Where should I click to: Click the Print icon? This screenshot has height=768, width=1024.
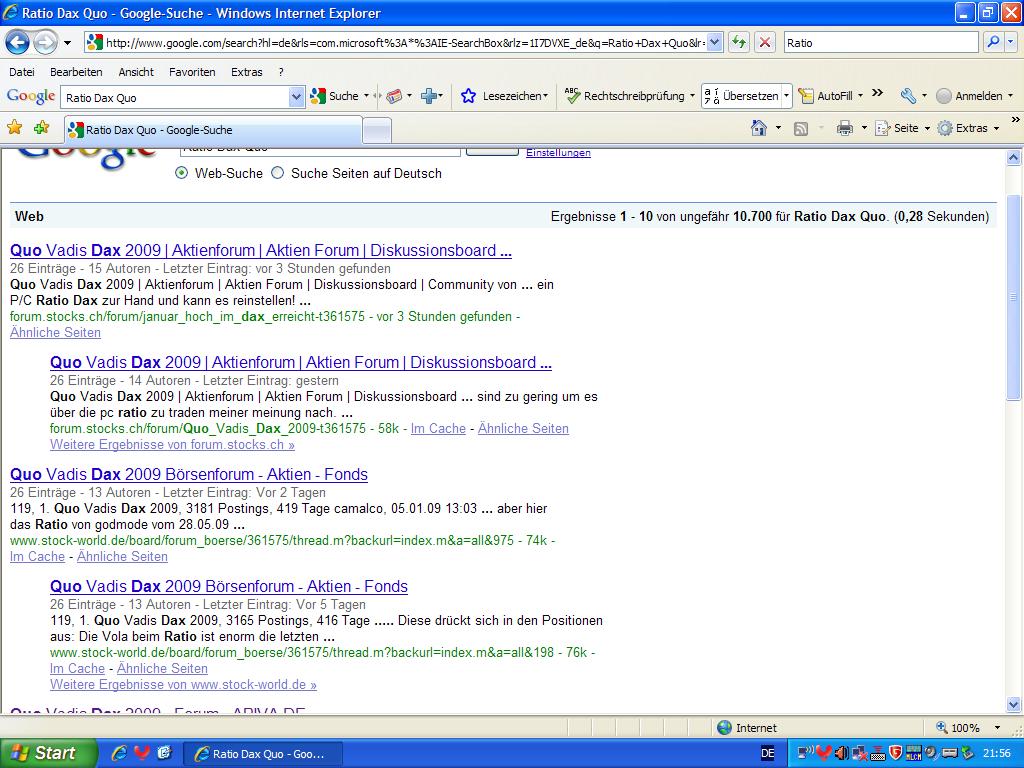click(x=844, y=128)
